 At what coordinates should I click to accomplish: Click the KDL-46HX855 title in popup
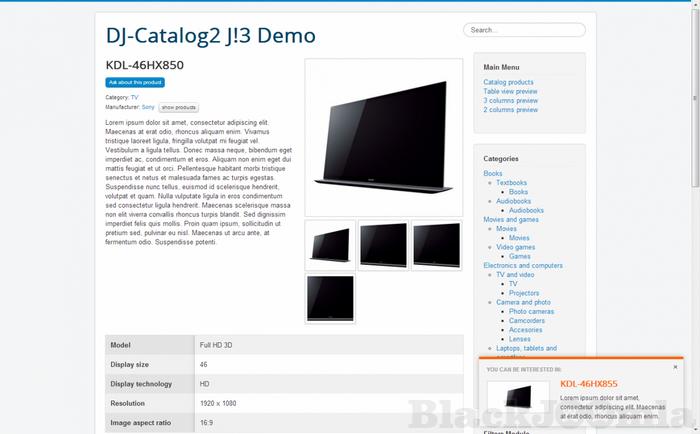pos(588,383)
